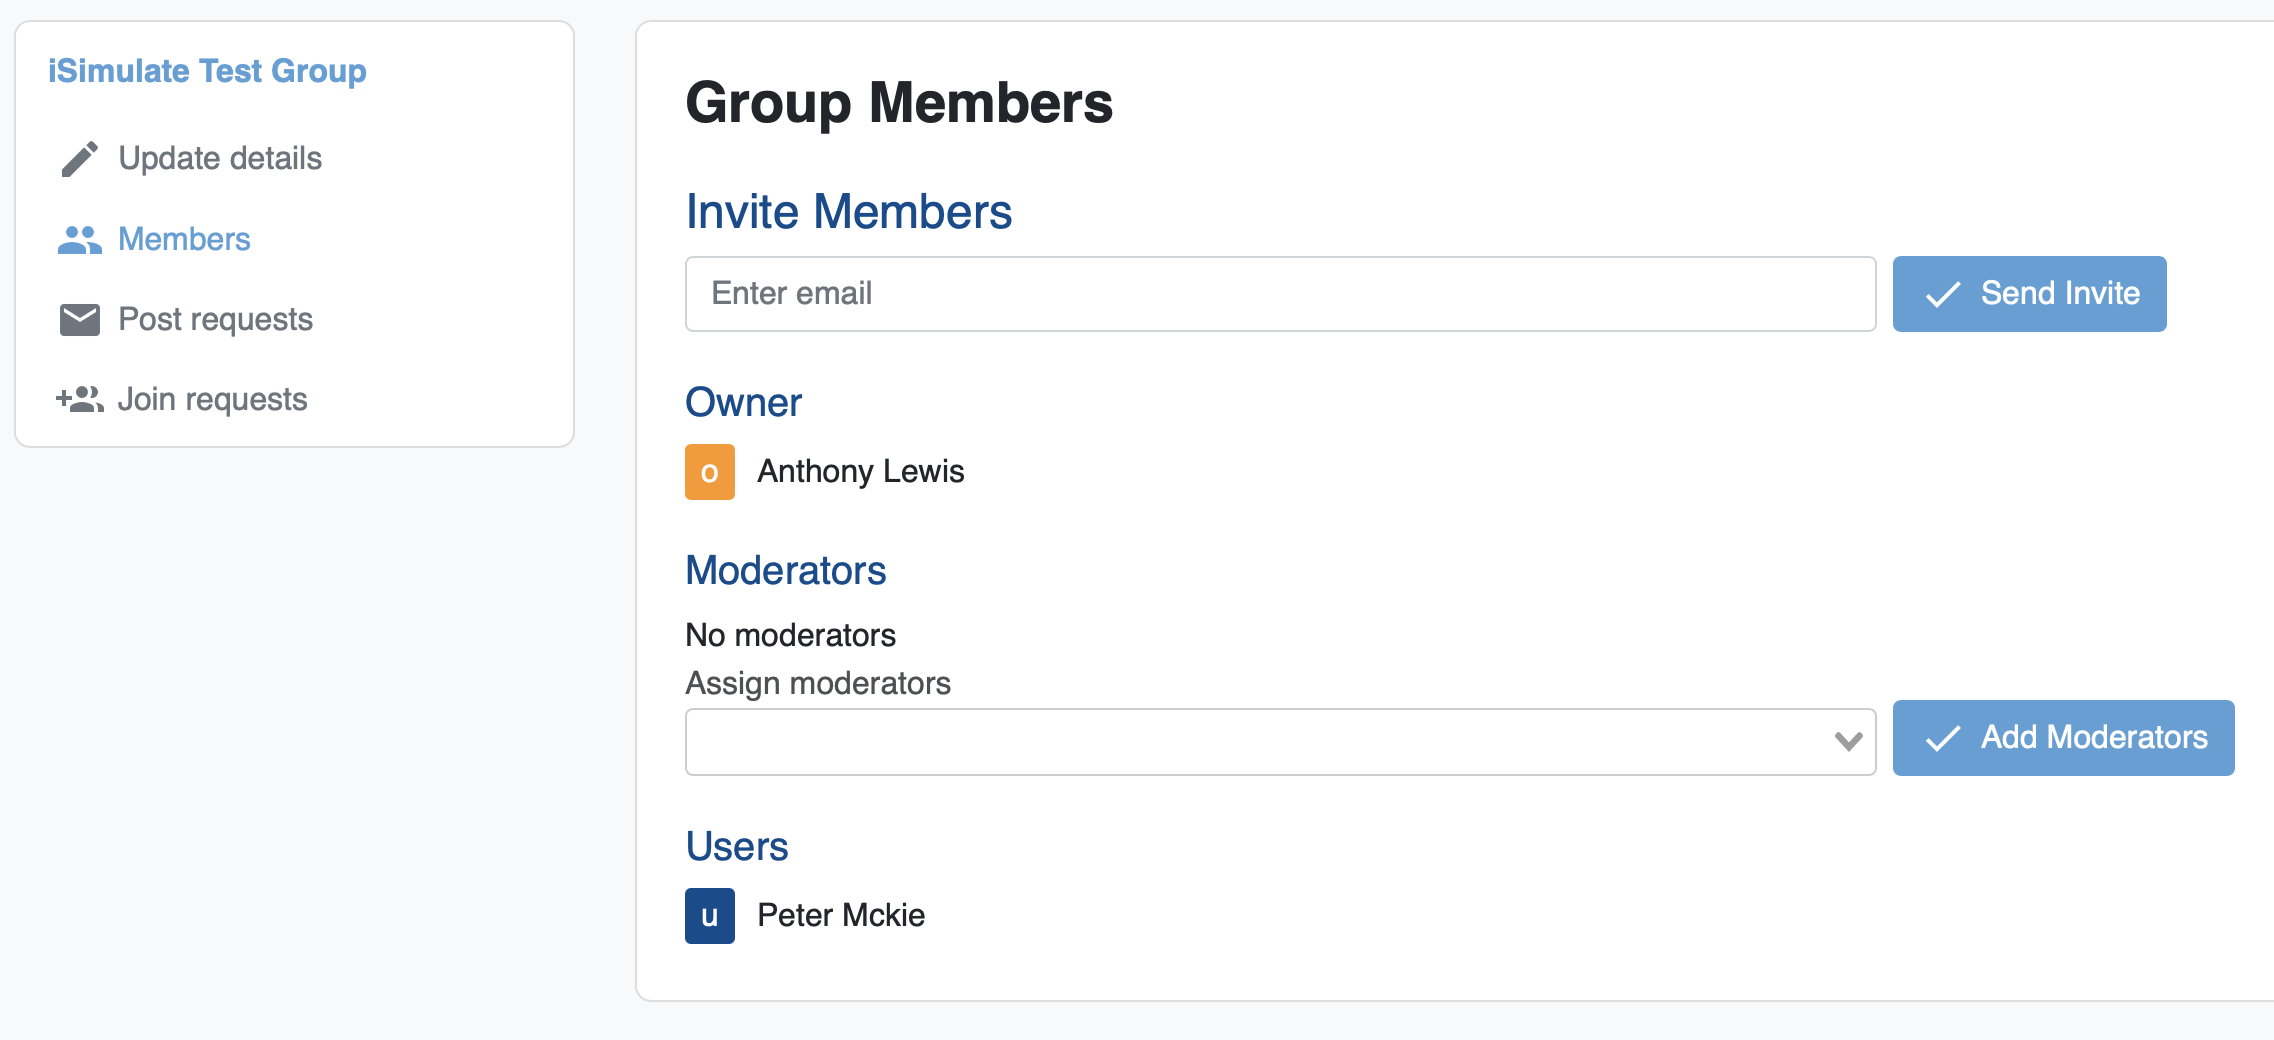Click the chevron on the moderators selector
The height and width of the screenshot is (1040, 2274).
point(1847,740)
